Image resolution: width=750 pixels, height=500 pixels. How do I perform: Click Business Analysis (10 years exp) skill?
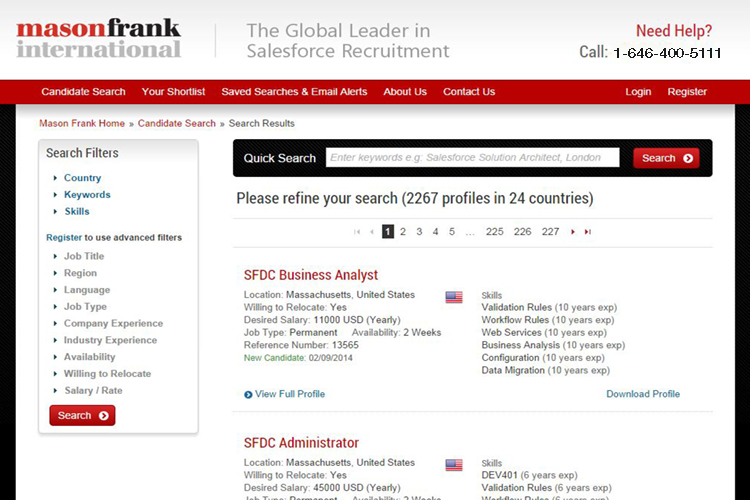tap(553, 345)
